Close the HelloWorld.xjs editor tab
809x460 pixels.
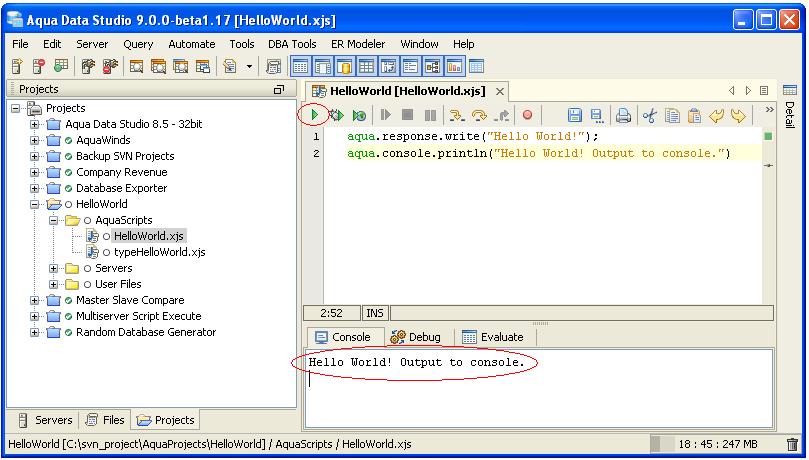tap(499, 92)
